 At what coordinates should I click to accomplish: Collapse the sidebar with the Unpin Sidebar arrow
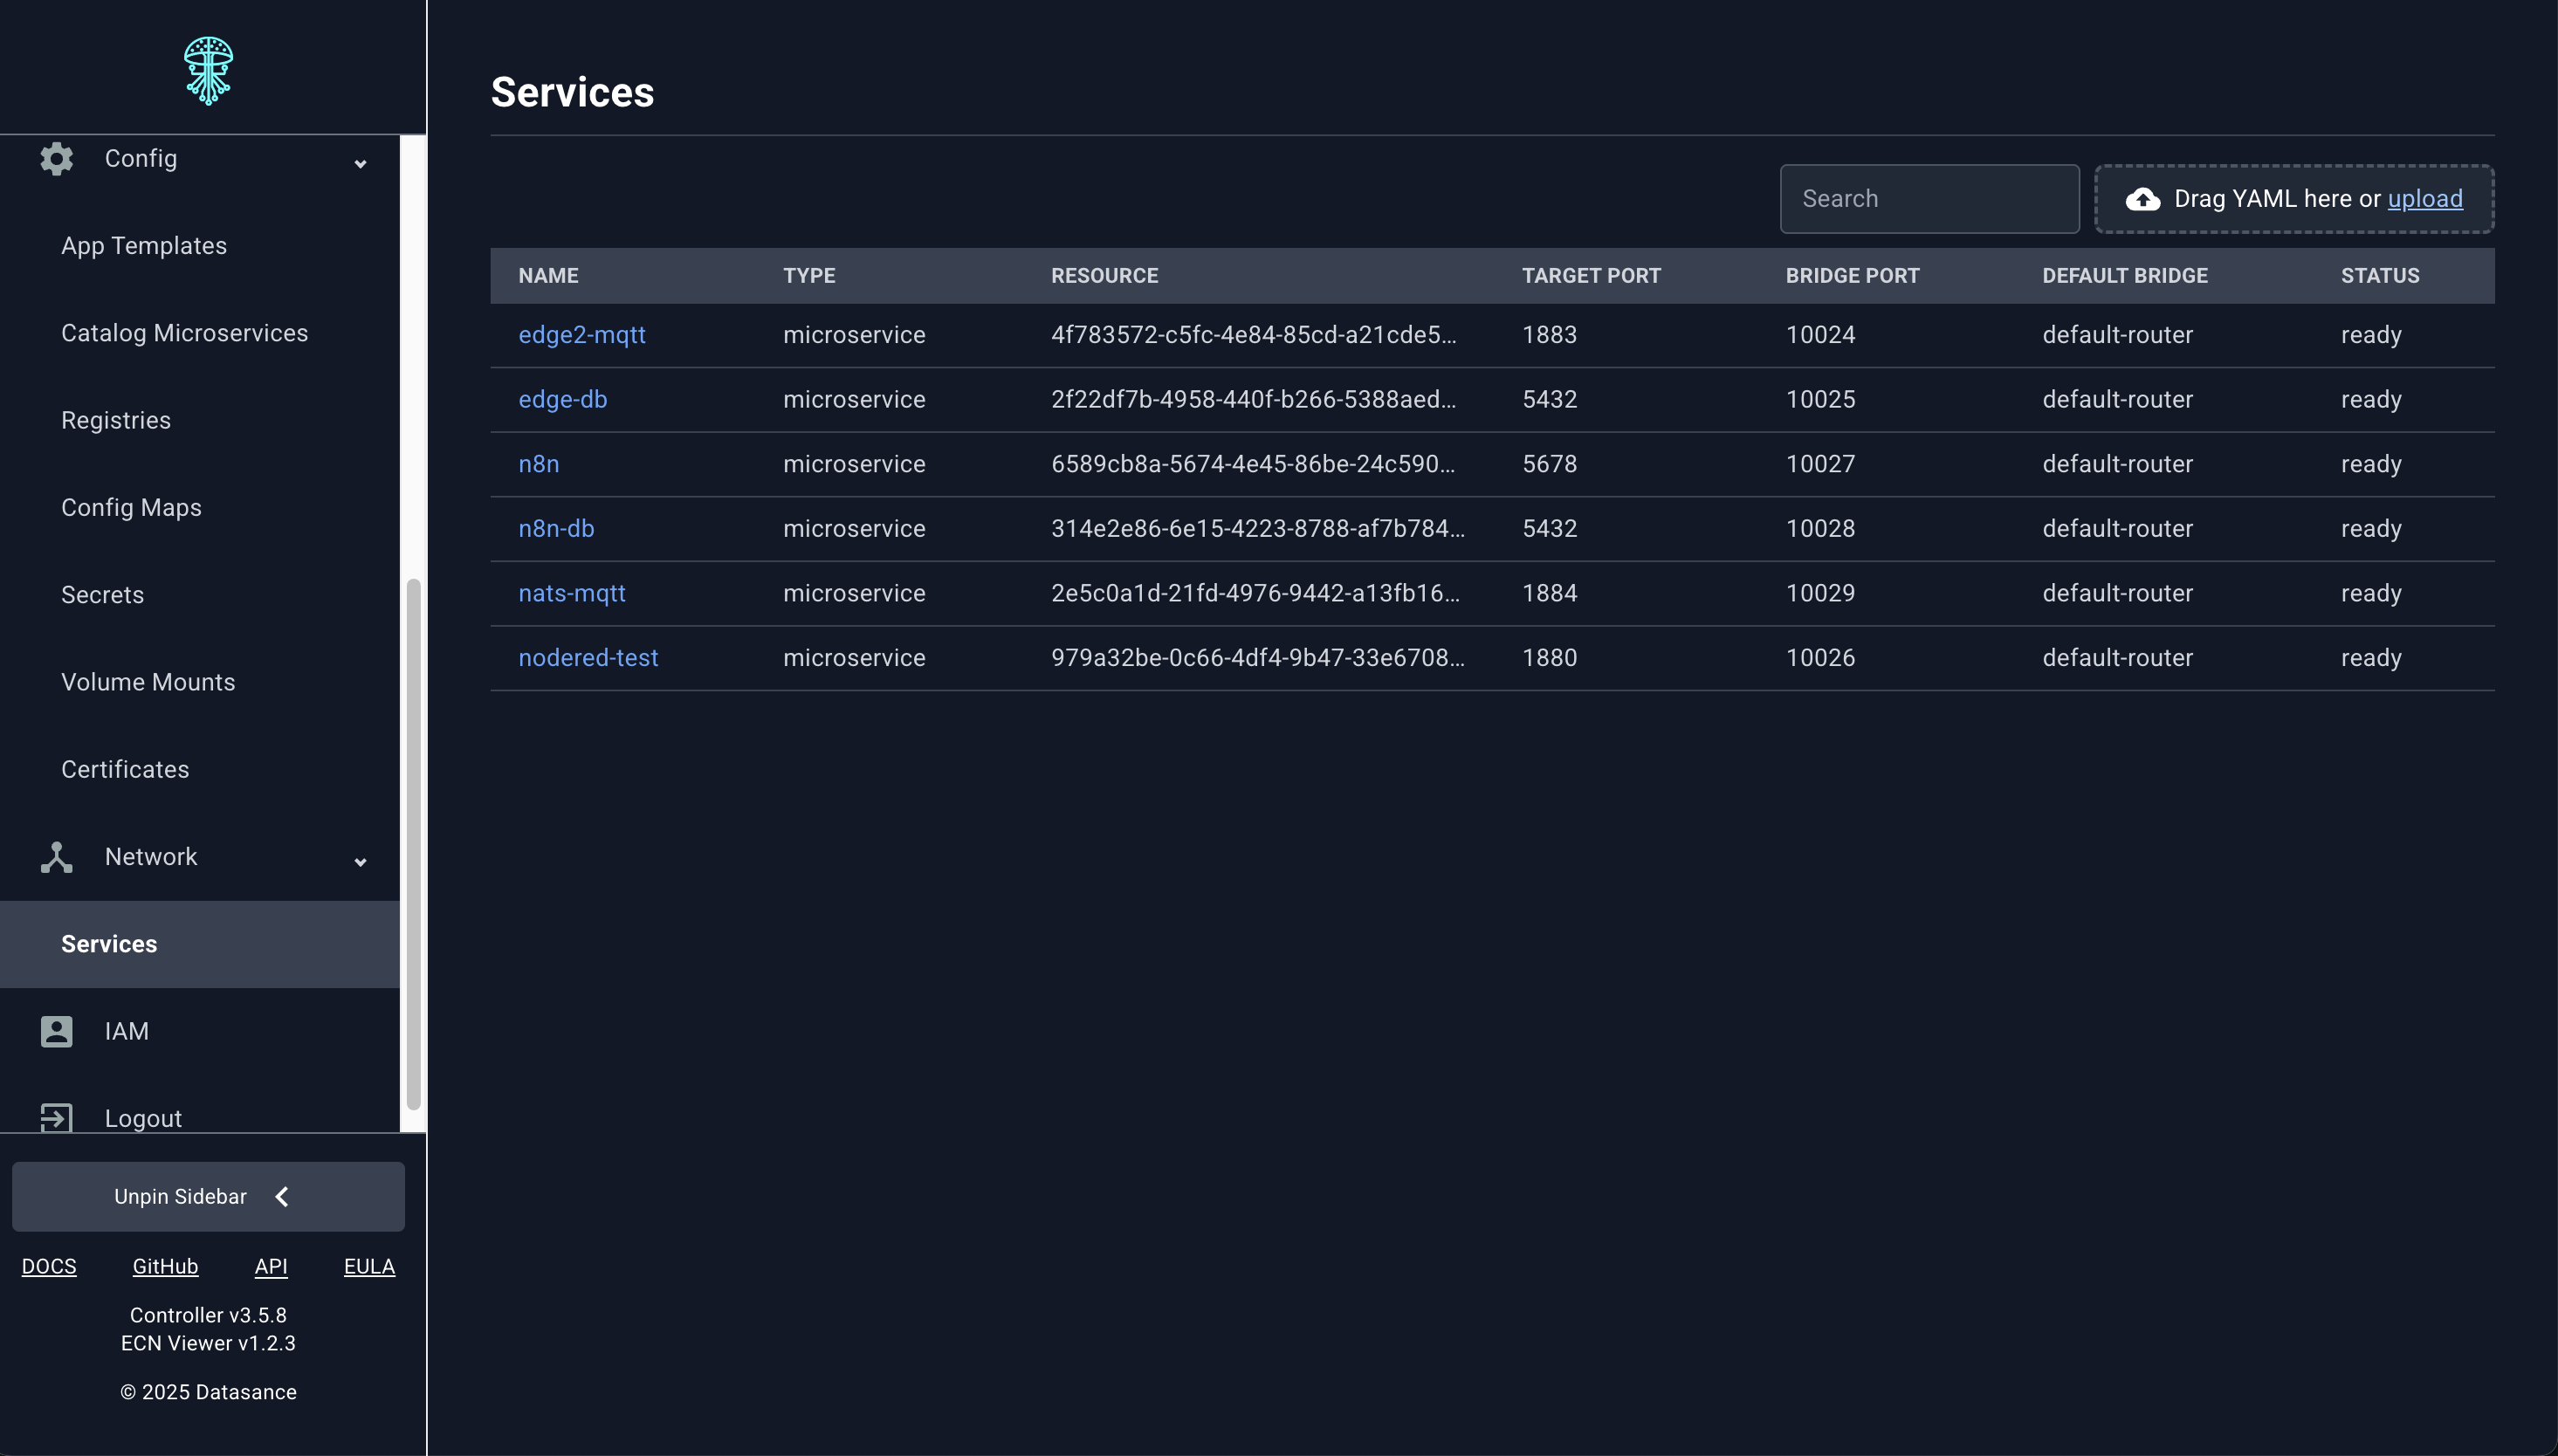coord(282,1196)
